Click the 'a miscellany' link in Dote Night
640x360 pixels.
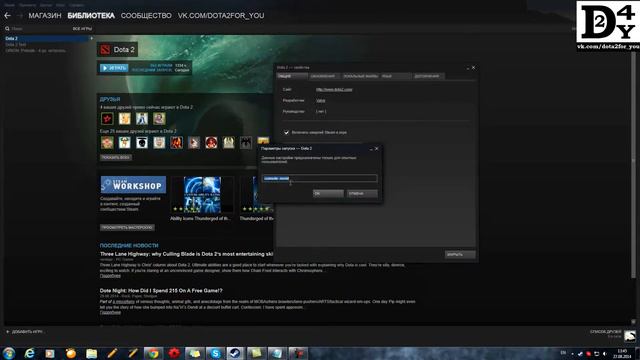123,302
